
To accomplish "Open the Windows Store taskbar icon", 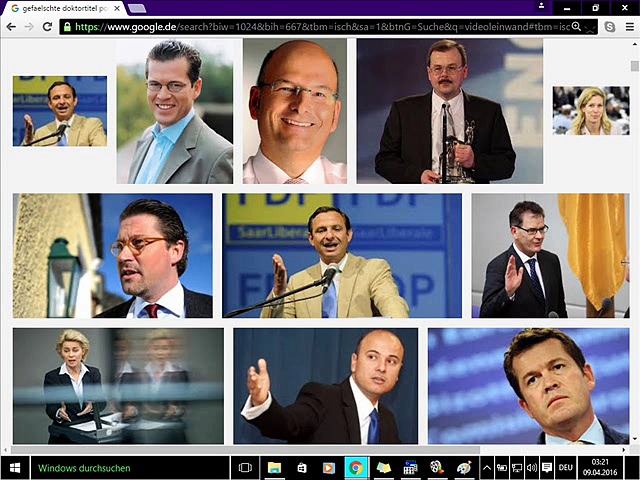I will [x=300, y=467].
